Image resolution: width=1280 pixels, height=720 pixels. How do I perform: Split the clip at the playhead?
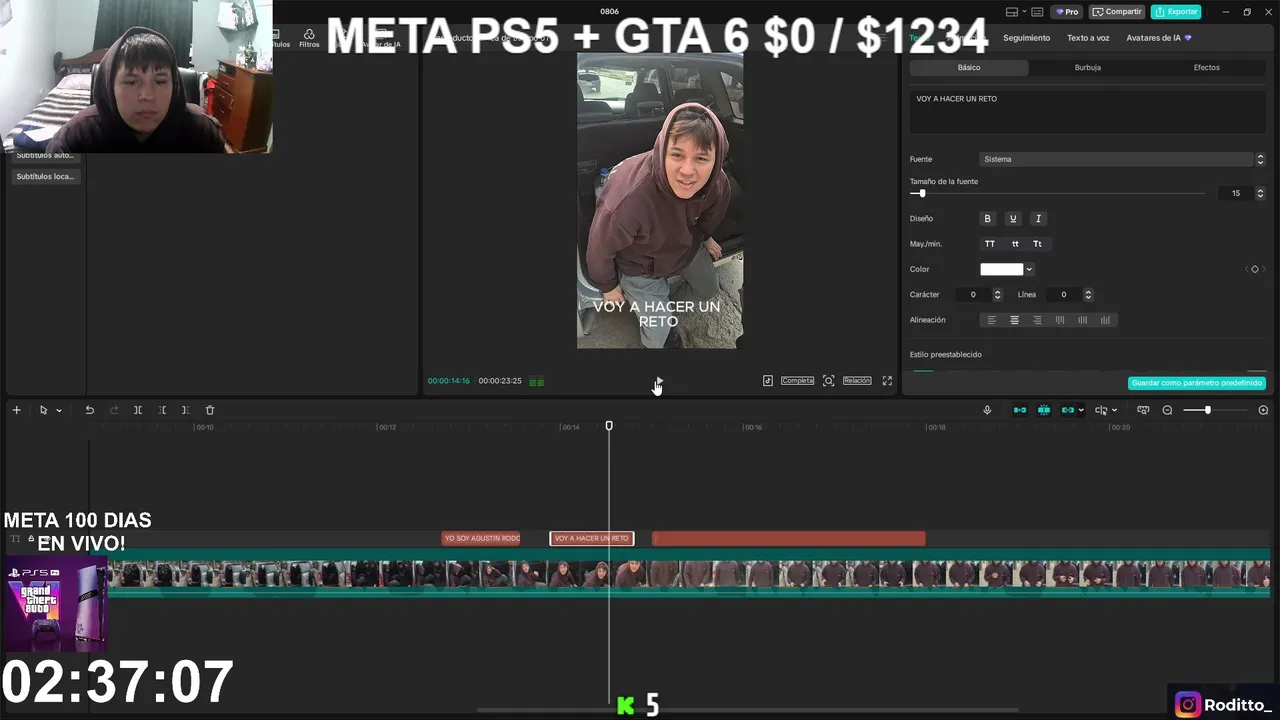click(138, 410)
